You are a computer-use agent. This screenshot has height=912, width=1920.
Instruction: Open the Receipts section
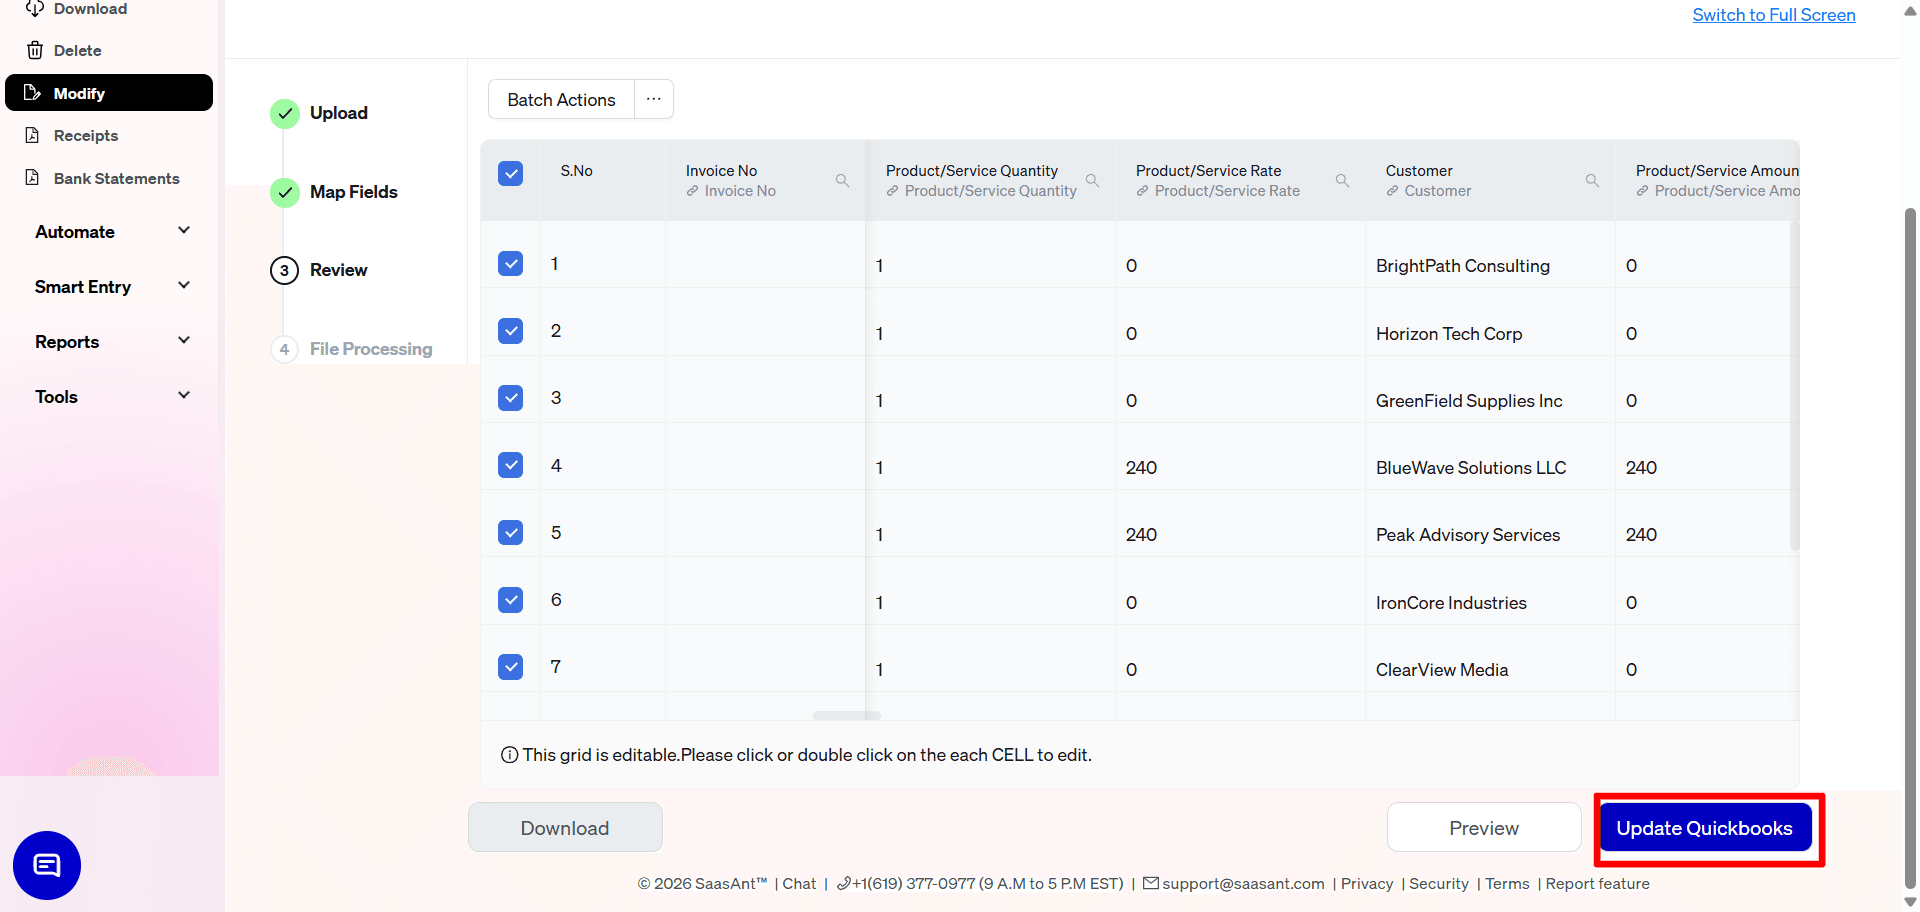pos(85,135)
